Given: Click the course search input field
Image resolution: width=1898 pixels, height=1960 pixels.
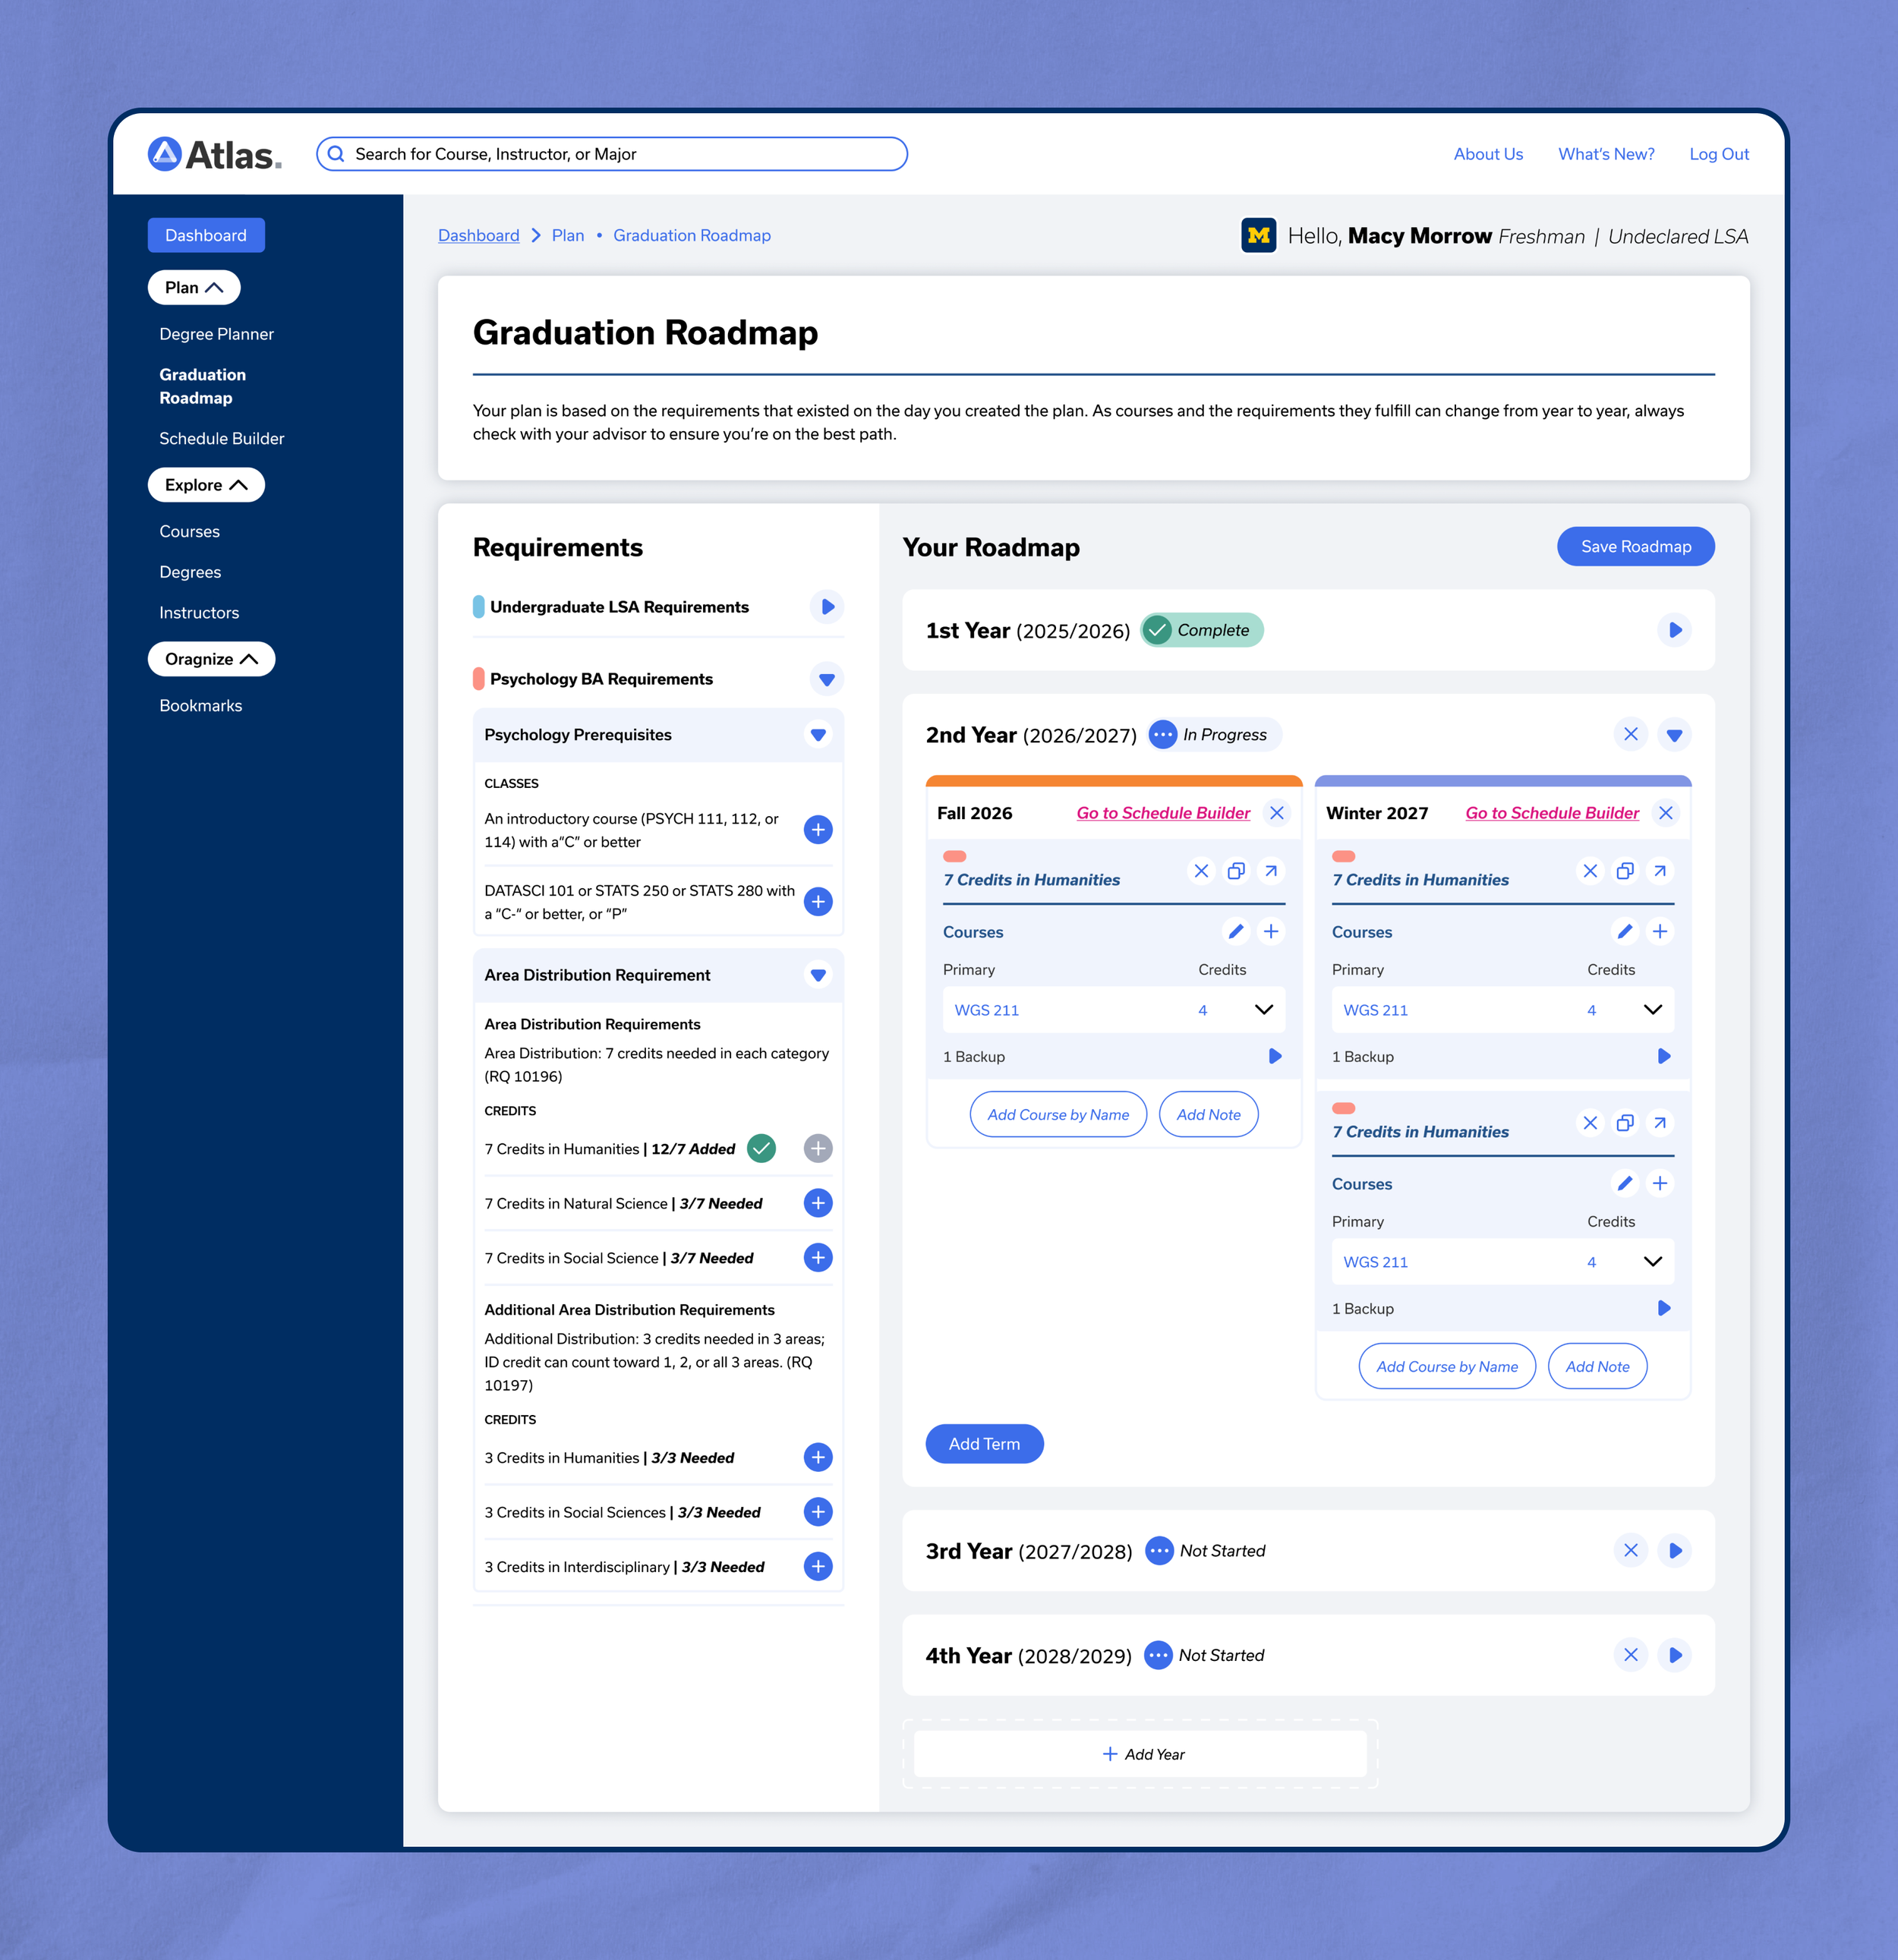Looking at the screenshot, I should pos(612,154).
